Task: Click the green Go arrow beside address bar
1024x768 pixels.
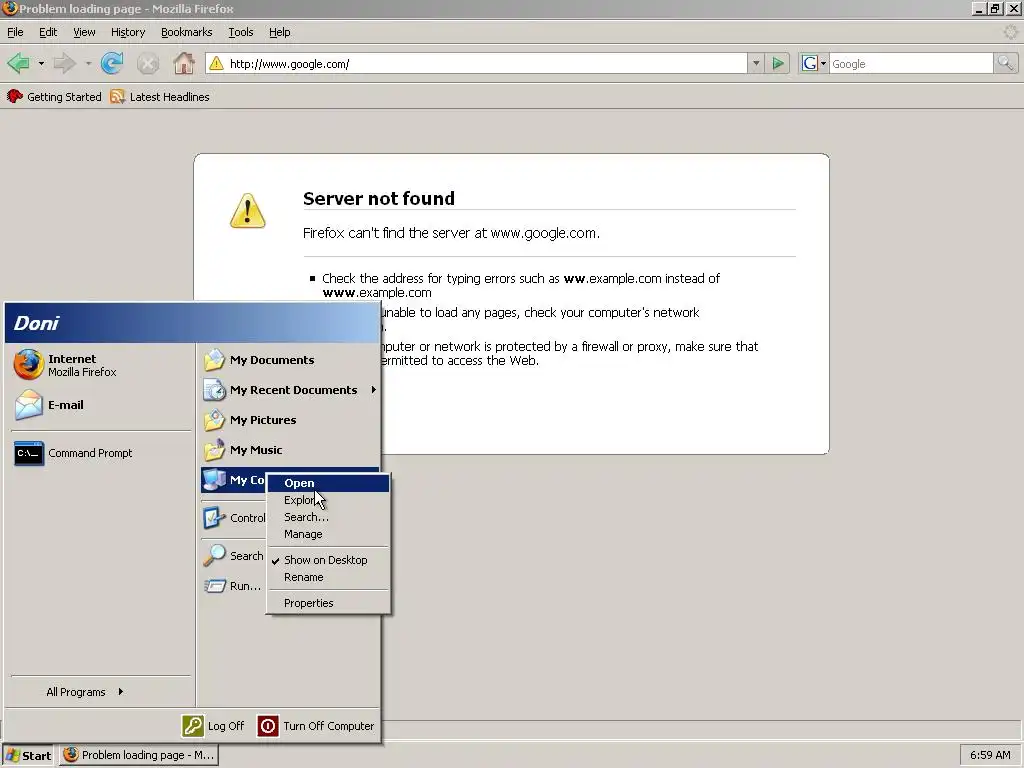Action: (778, 63)
